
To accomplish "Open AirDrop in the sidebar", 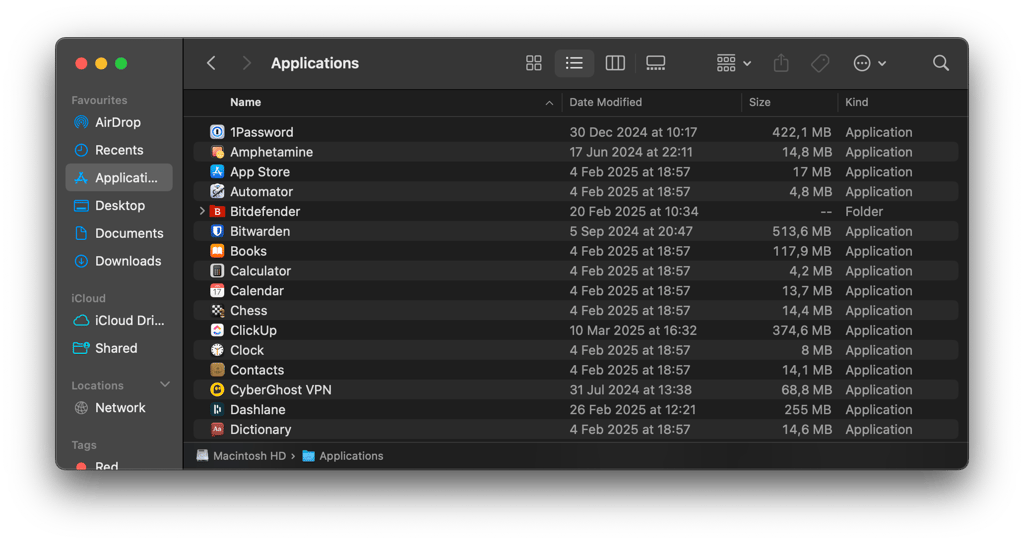I will pos(119,122).
